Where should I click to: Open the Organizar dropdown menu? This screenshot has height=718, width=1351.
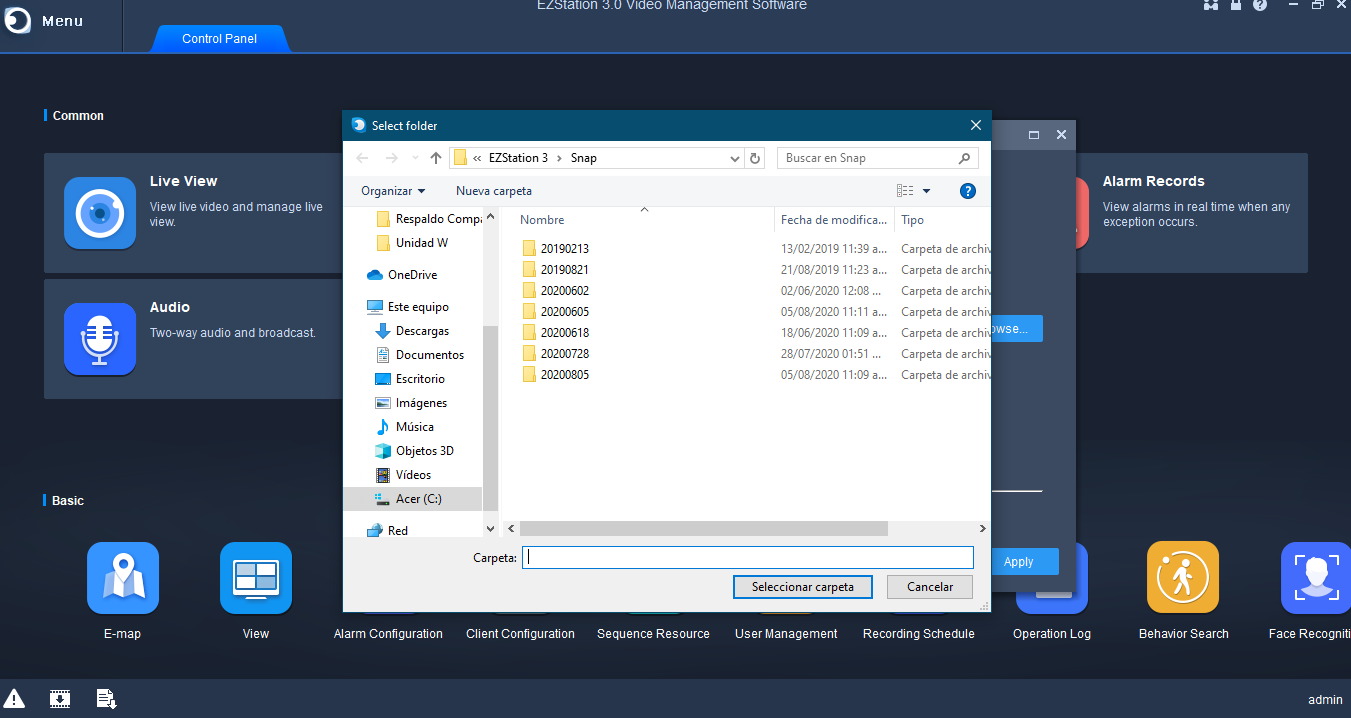(393, 191)
